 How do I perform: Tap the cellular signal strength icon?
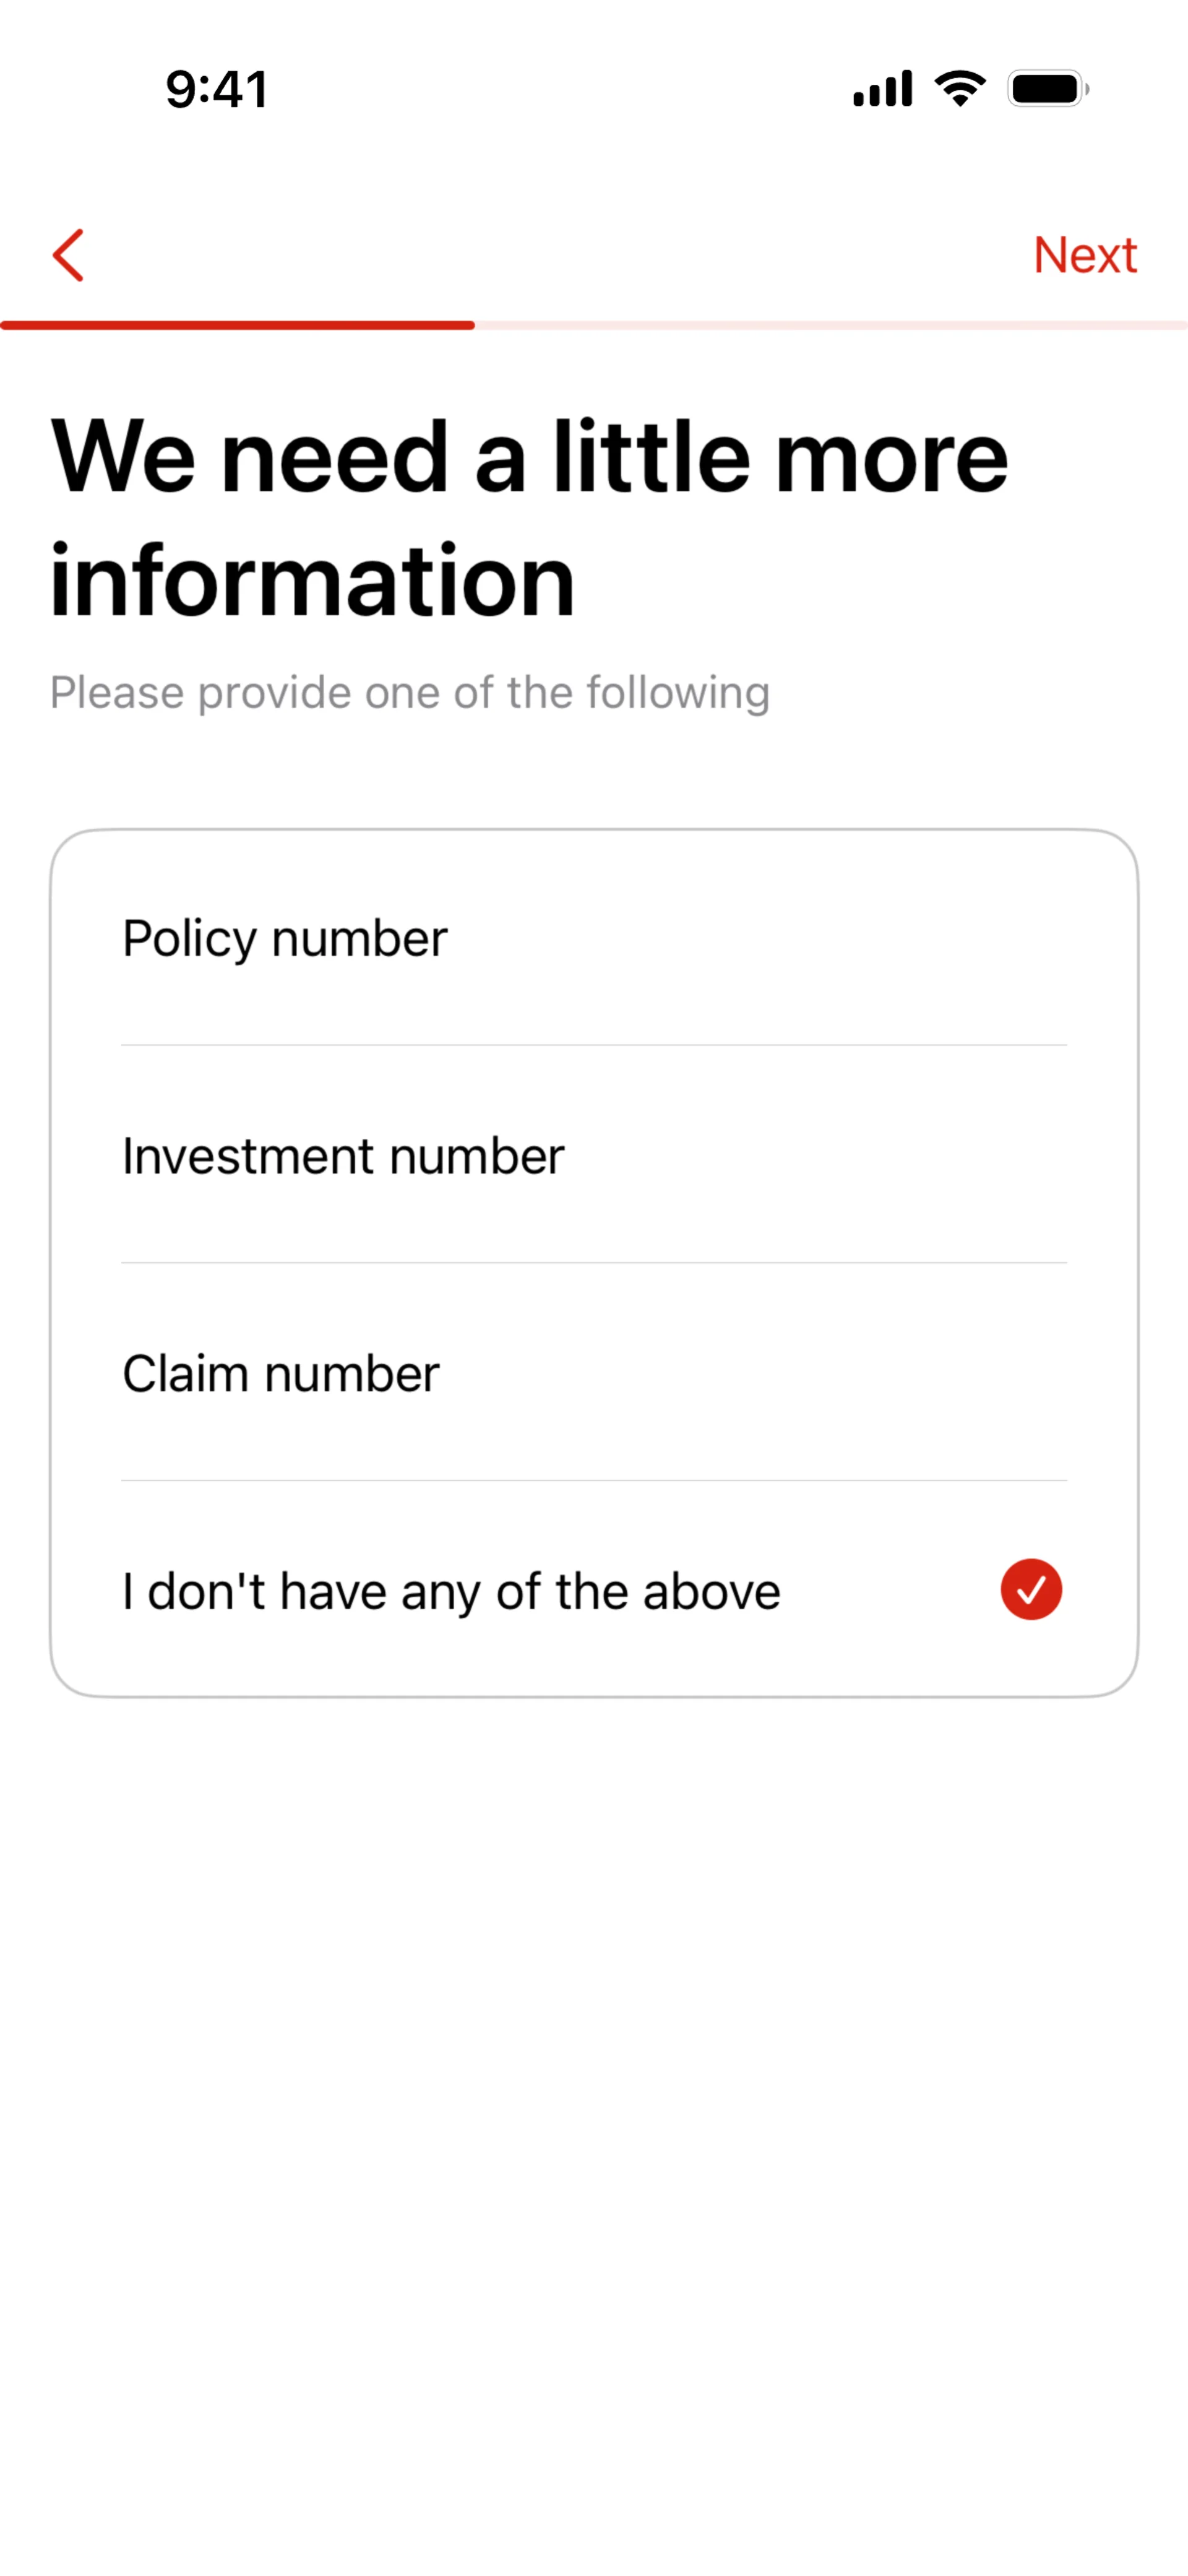point(882,89)
